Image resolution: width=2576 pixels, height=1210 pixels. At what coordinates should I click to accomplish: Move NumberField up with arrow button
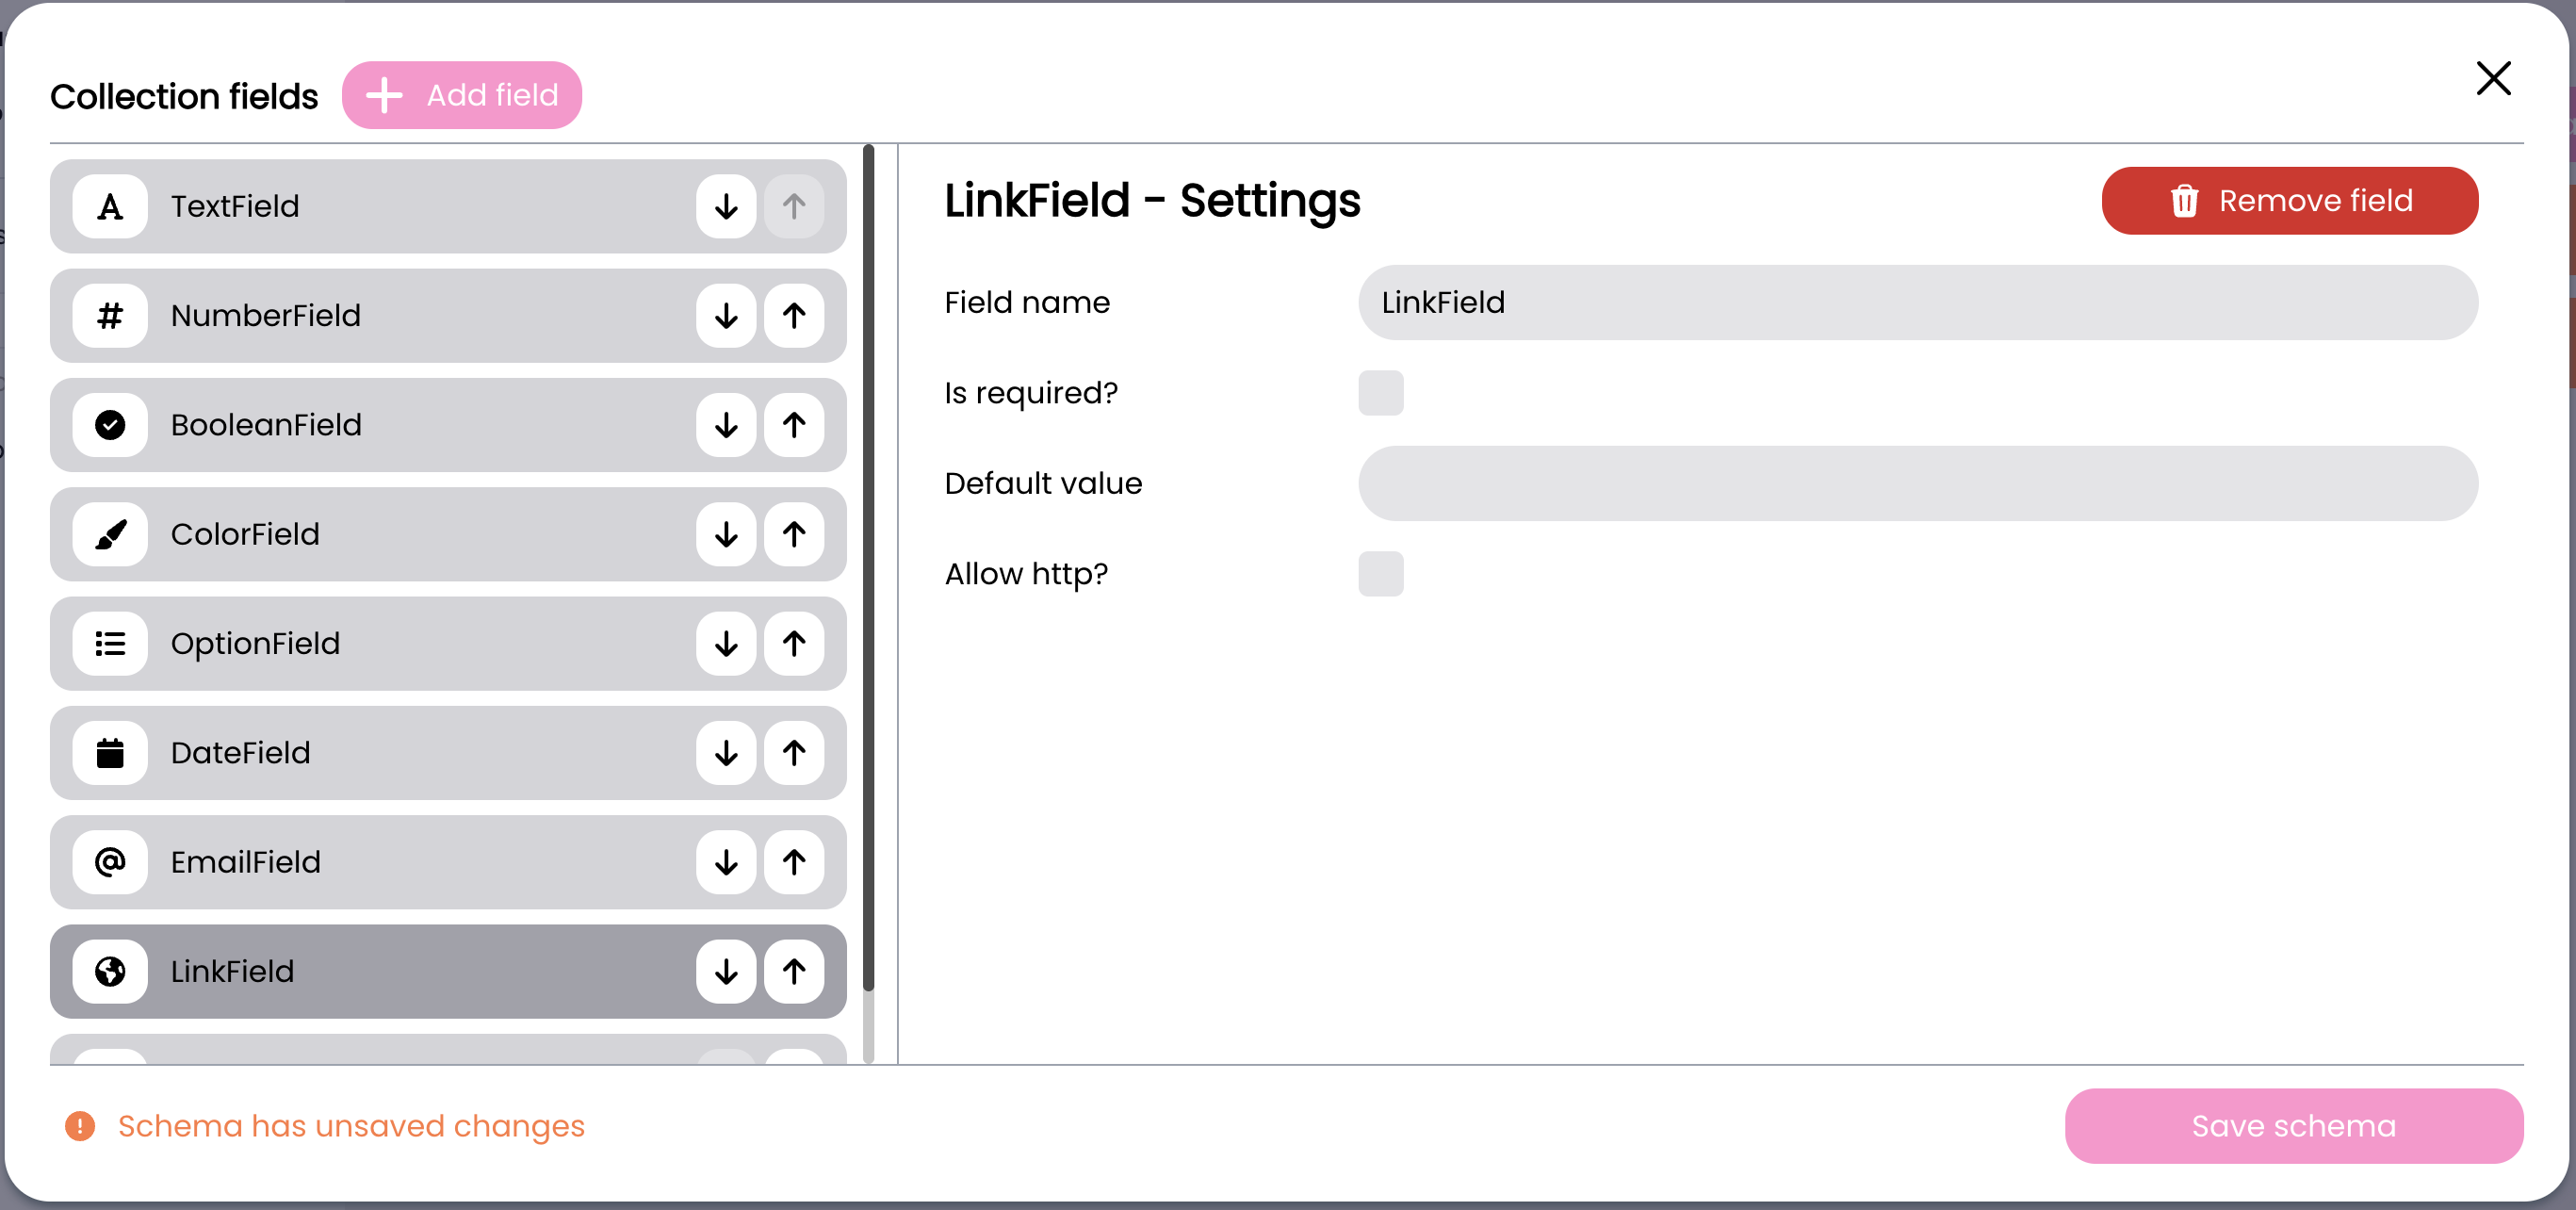(794, 316)
